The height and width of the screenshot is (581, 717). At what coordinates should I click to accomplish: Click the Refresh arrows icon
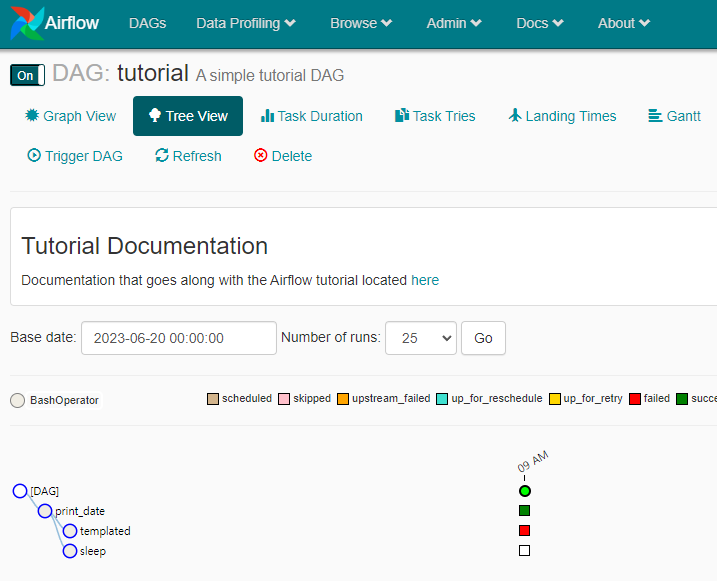pyautogui.click(x=162, y=155)
